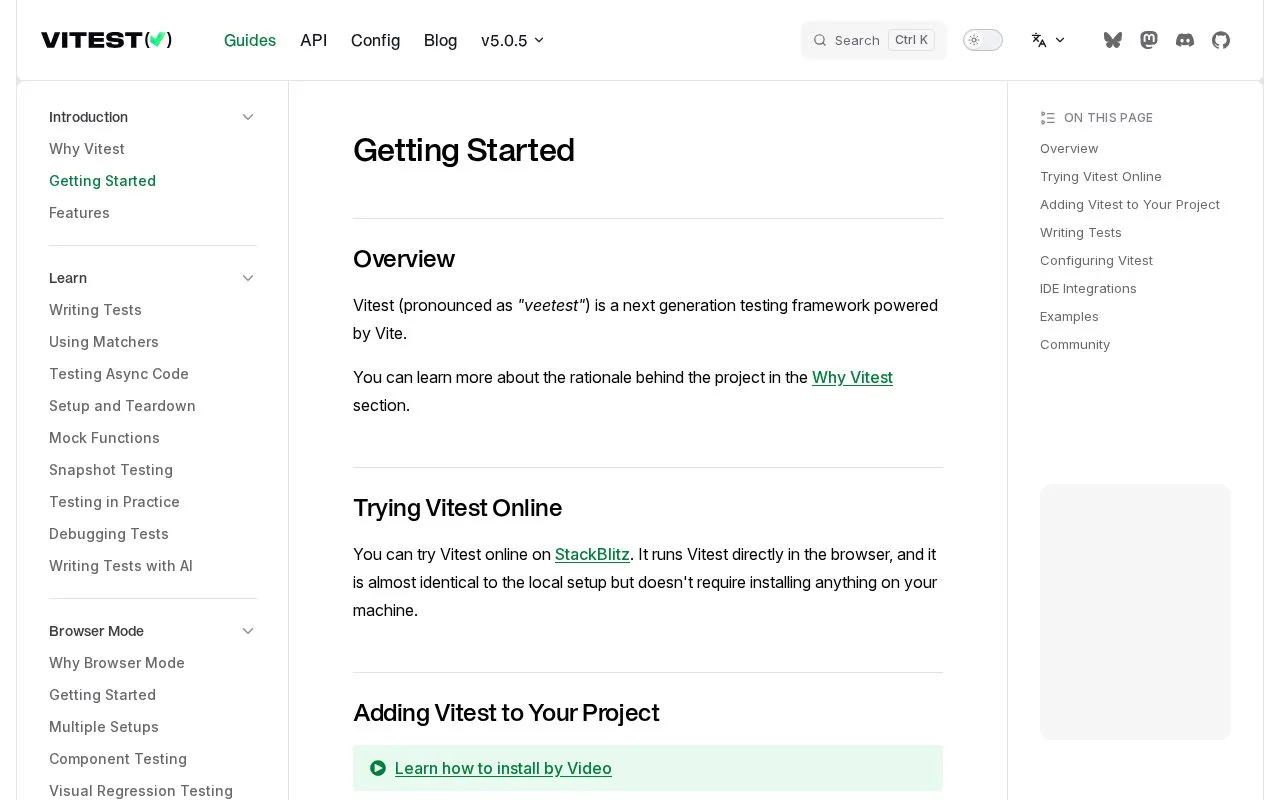Follow the StackBlitz link
This screenshot has width=1280, height=800.
pyautogui.click(x=592, y=554)
